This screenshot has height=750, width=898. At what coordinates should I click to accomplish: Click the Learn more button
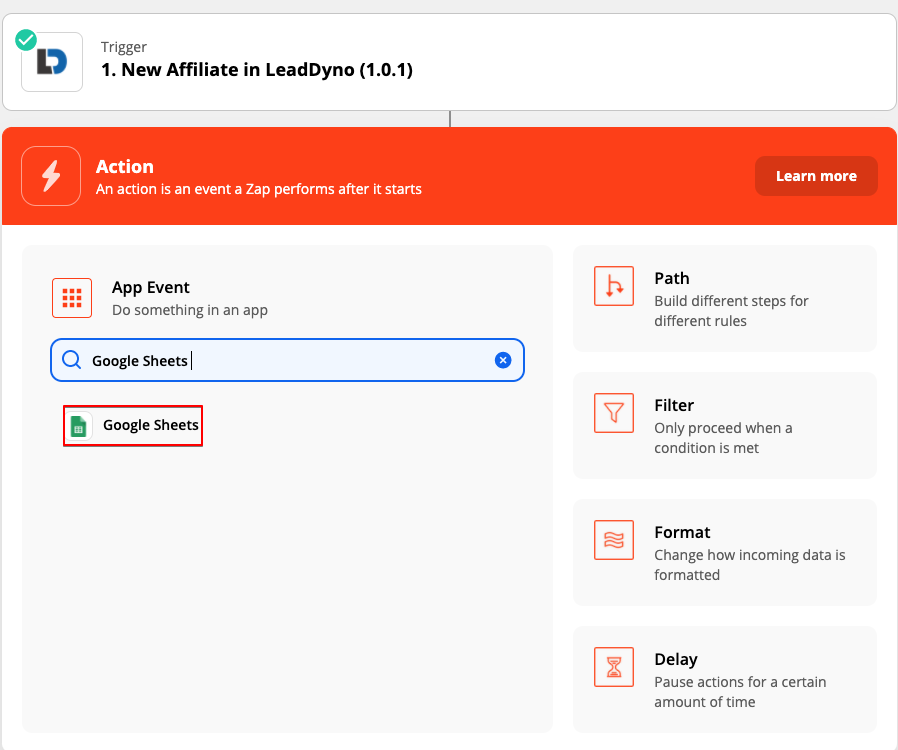pos(816,176)
